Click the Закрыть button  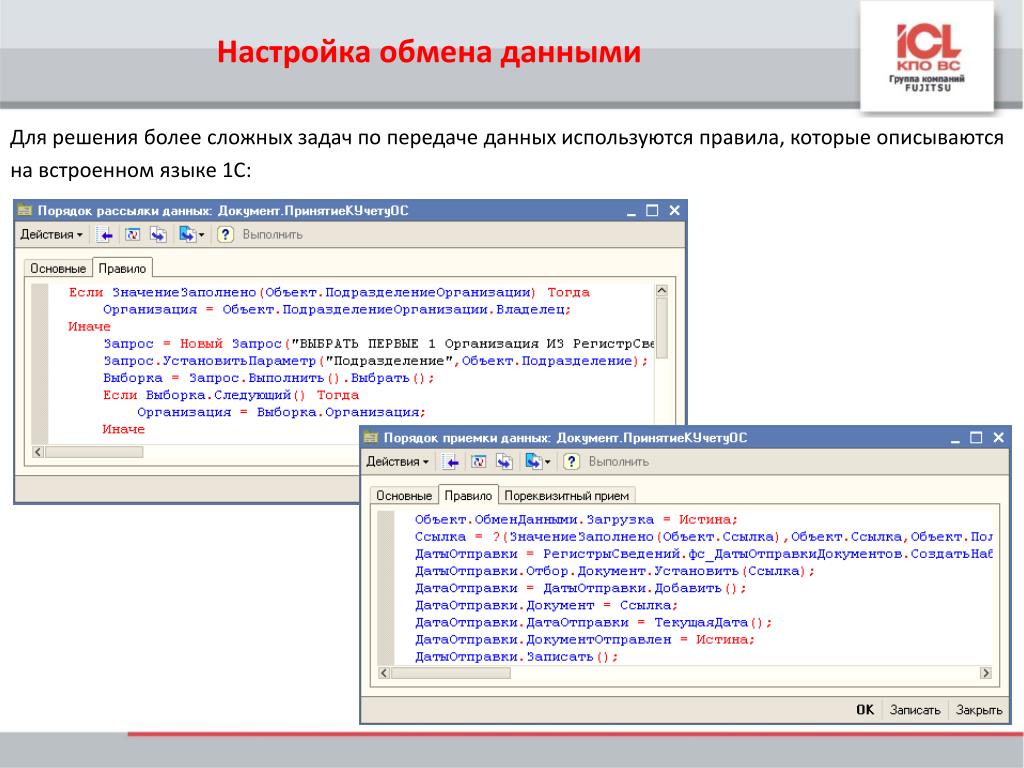tap(978, 710)
